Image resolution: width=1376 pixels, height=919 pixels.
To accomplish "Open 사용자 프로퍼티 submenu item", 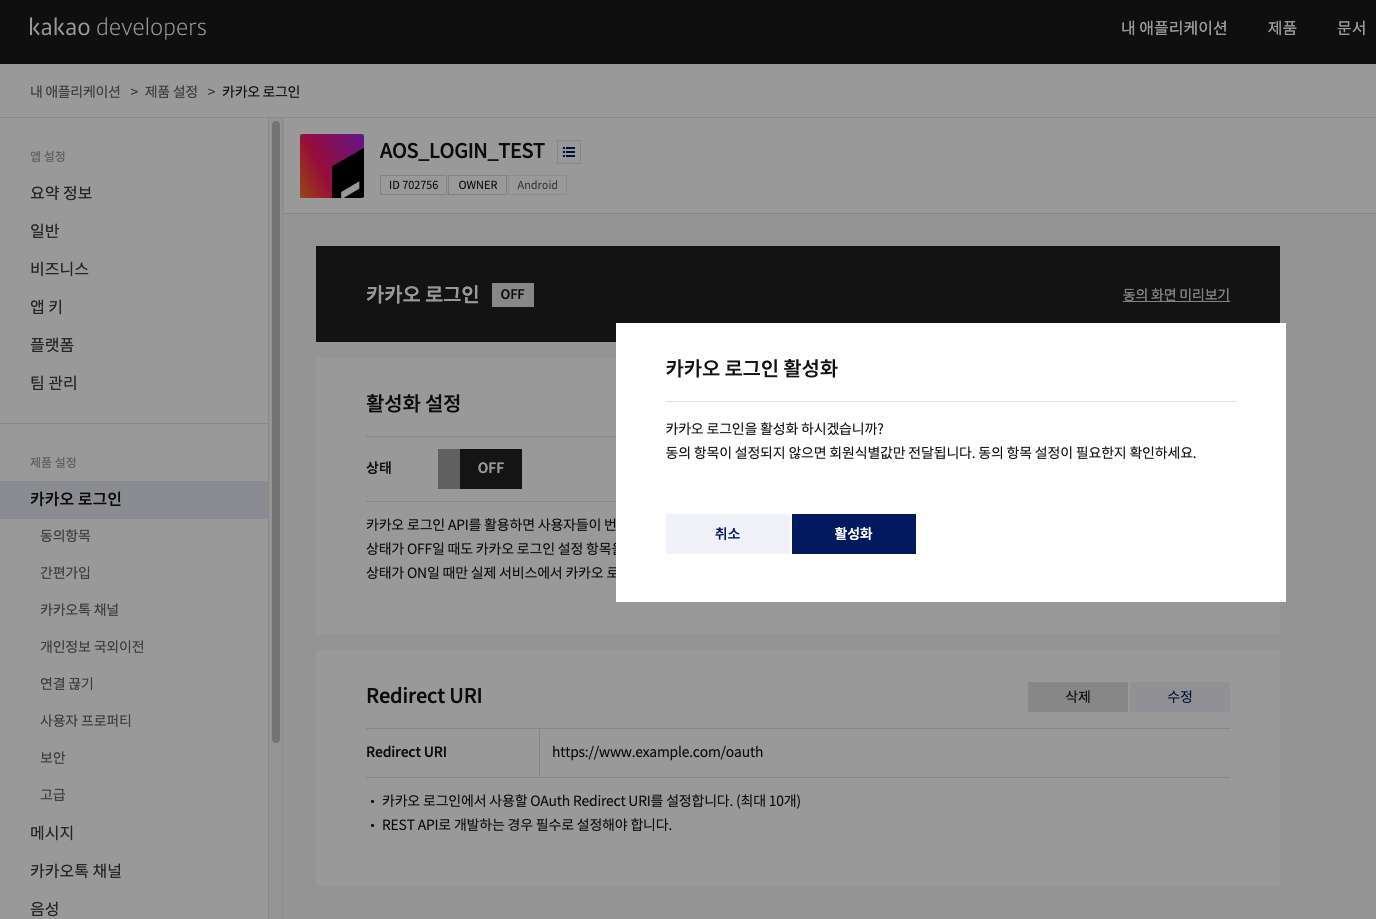I will 86,721.
